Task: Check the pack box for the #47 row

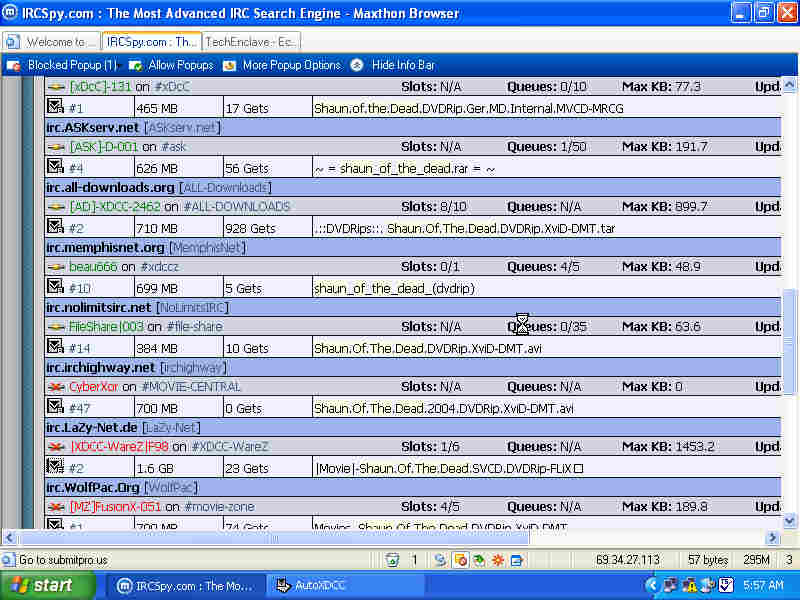Action: [55, 406]
